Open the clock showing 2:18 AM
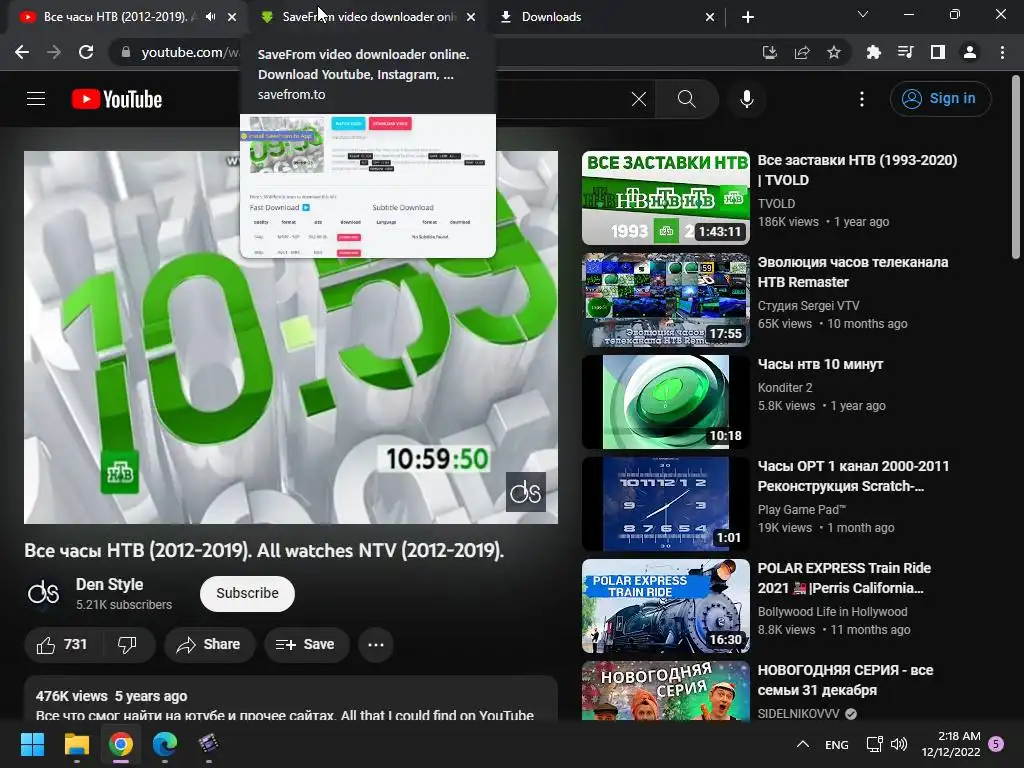Image resolution: width=1024 pixels, height=768 pixels. 951,744
